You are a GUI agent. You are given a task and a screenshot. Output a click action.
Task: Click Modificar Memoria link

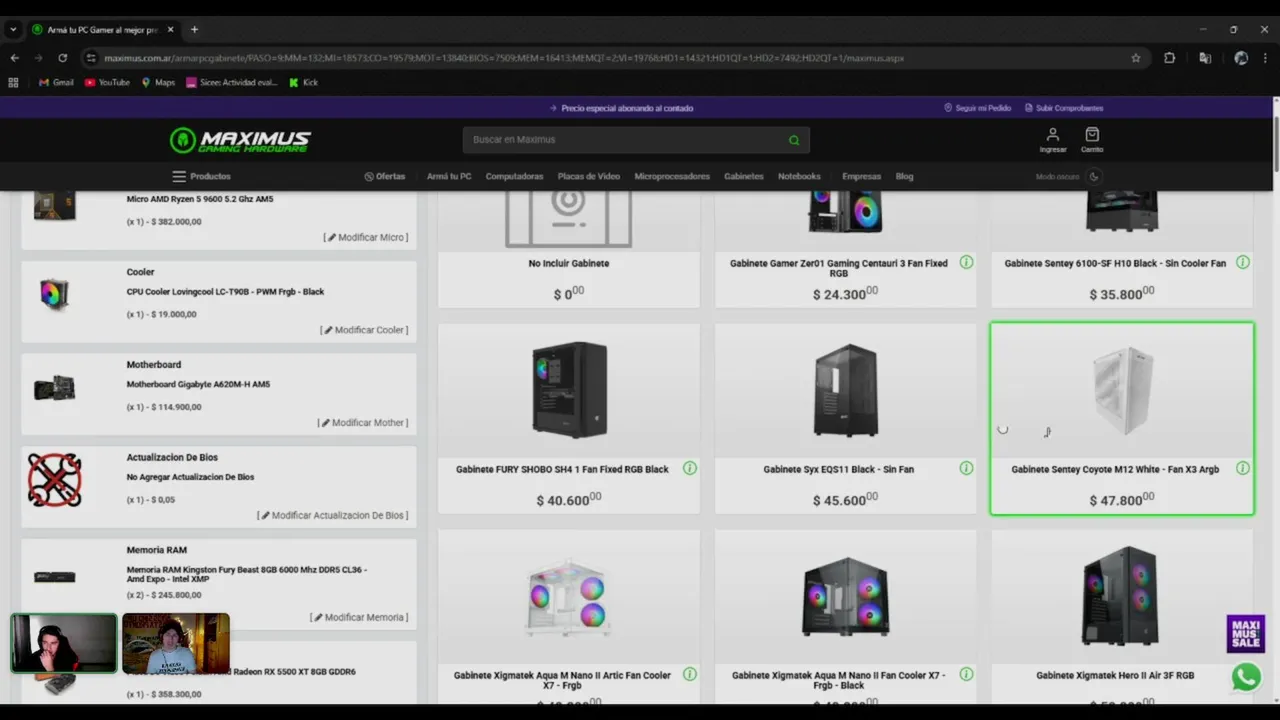point(359,618)
